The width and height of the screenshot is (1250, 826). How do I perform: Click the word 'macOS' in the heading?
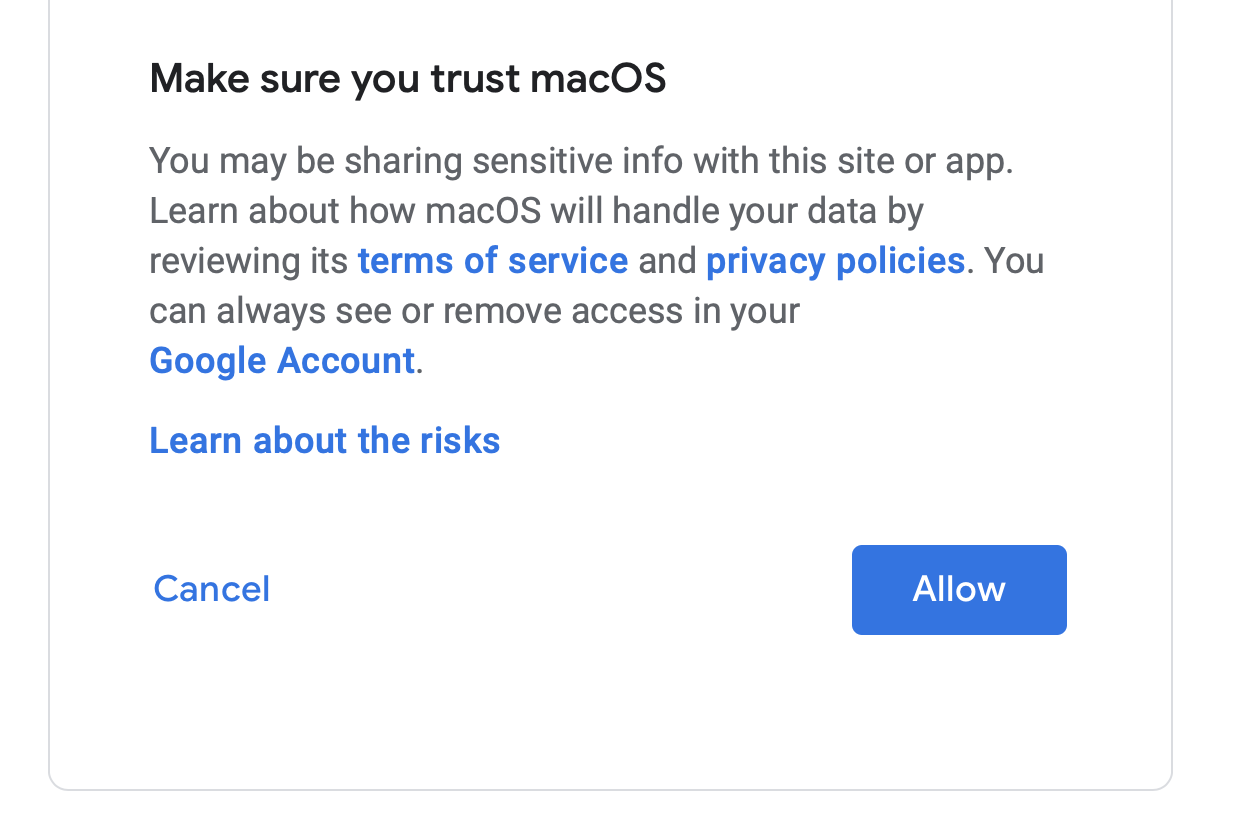(x=598, y=79)
